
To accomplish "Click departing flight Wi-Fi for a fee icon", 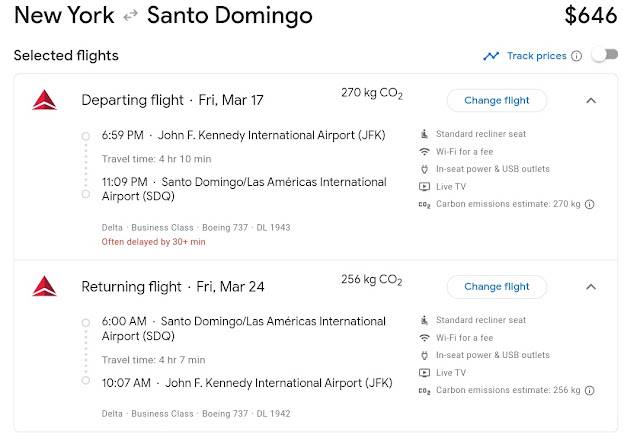I will click(424, 151).
